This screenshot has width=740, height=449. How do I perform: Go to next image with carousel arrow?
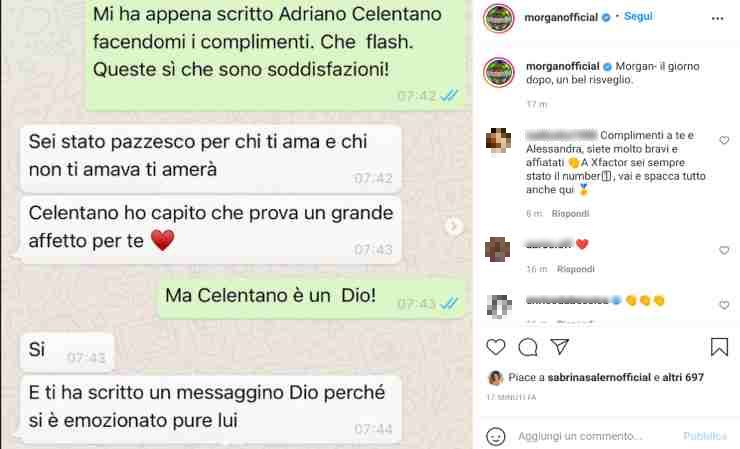[454, 226]
